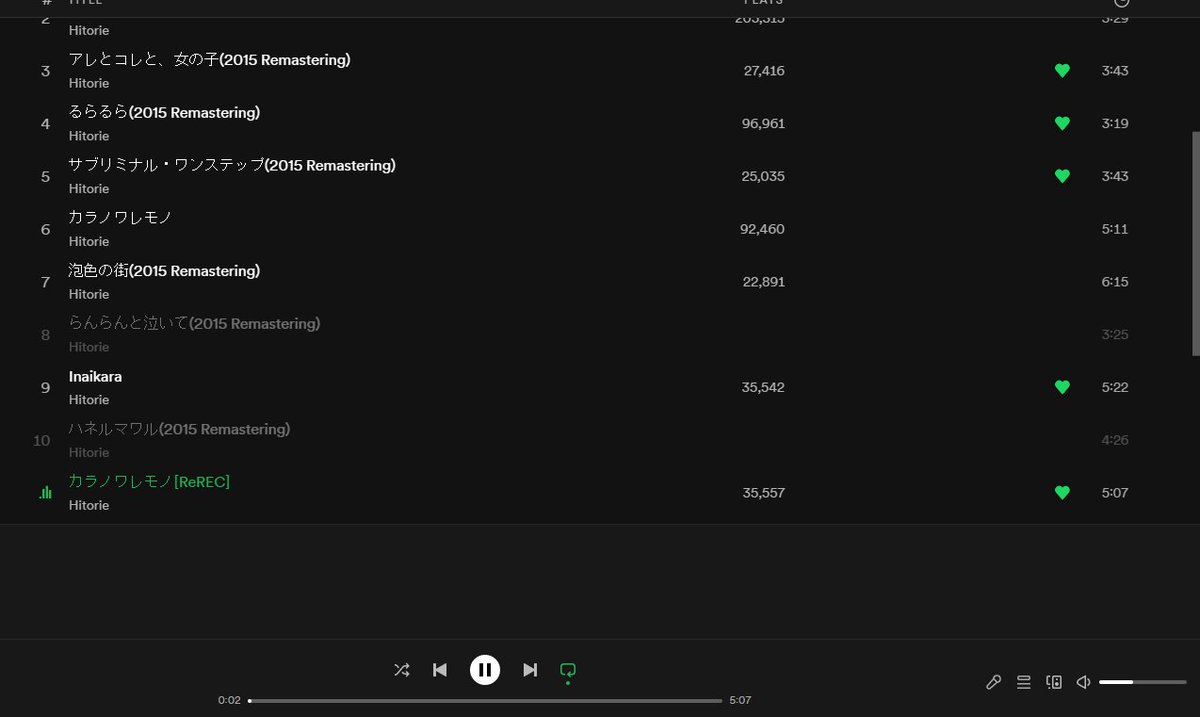Seek within the playback progress bar

coord(485,701)
